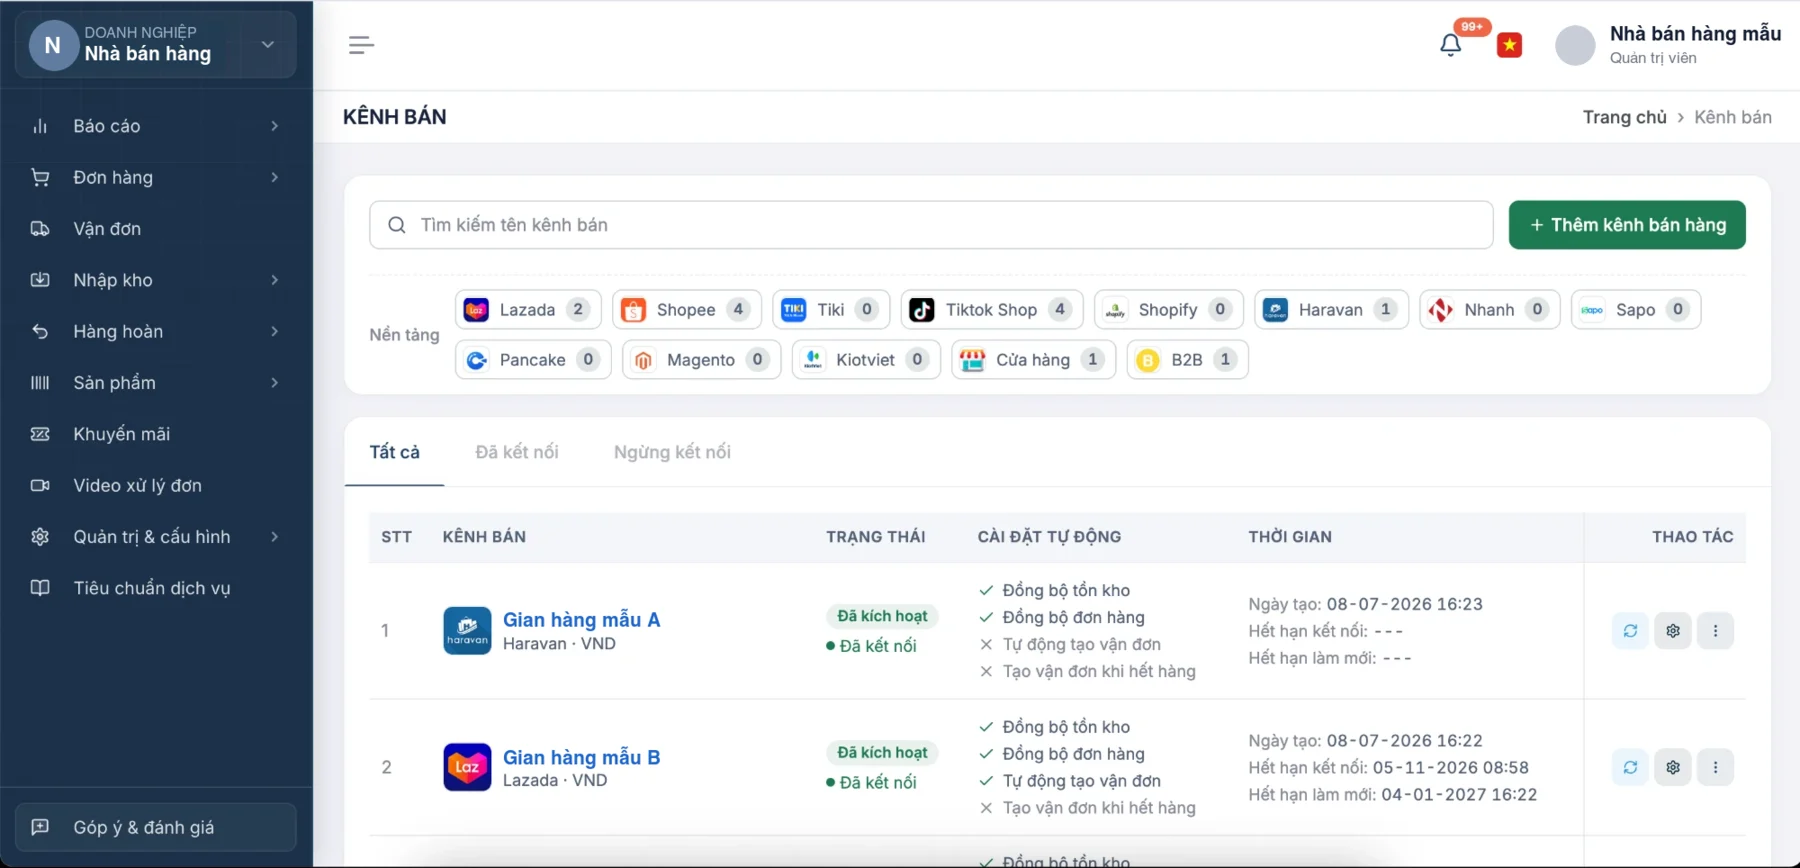Viewport: 1800px width, 868px height.
Task: Open Góp ý & đánh giá feedback button
Action: 156,827
